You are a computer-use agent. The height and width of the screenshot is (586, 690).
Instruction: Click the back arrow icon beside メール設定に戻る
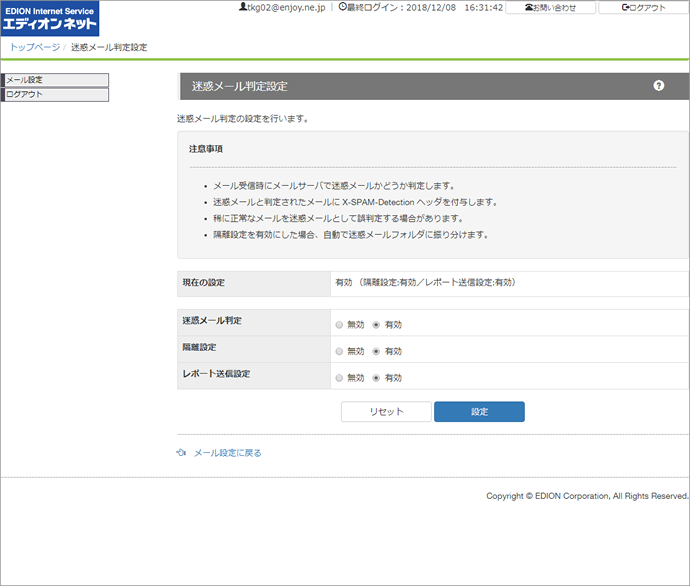point(181,452)
